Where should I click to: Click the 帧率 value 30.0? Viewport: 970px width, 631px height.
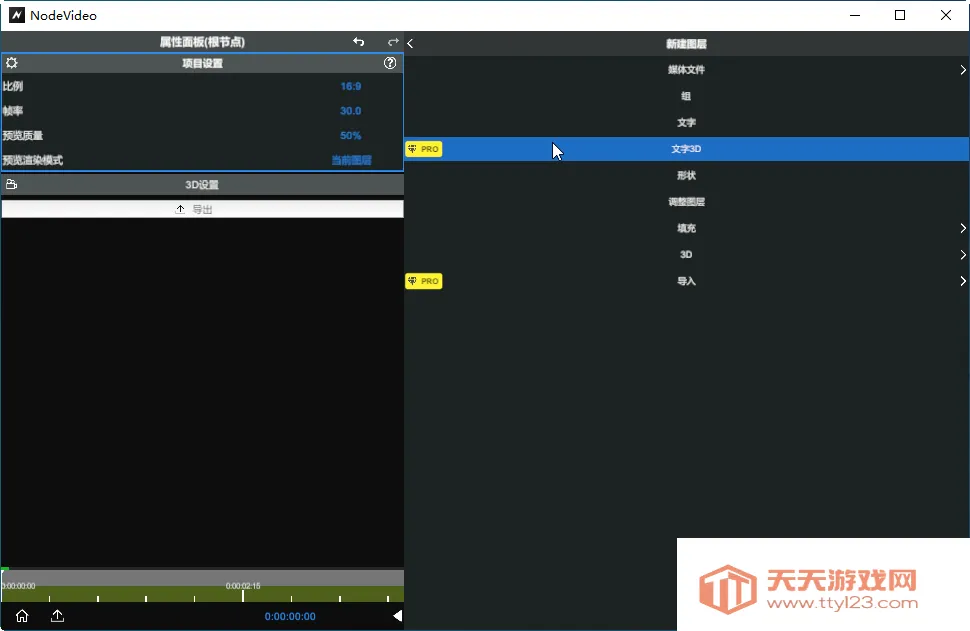[350, 111]
